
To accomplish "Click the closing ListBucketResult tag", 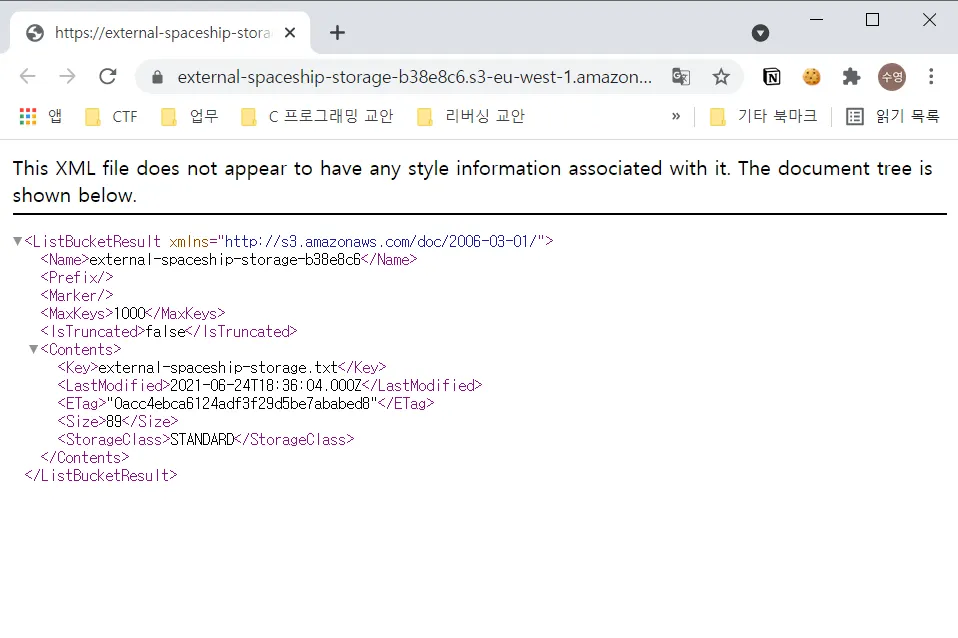I will [101, 475].
